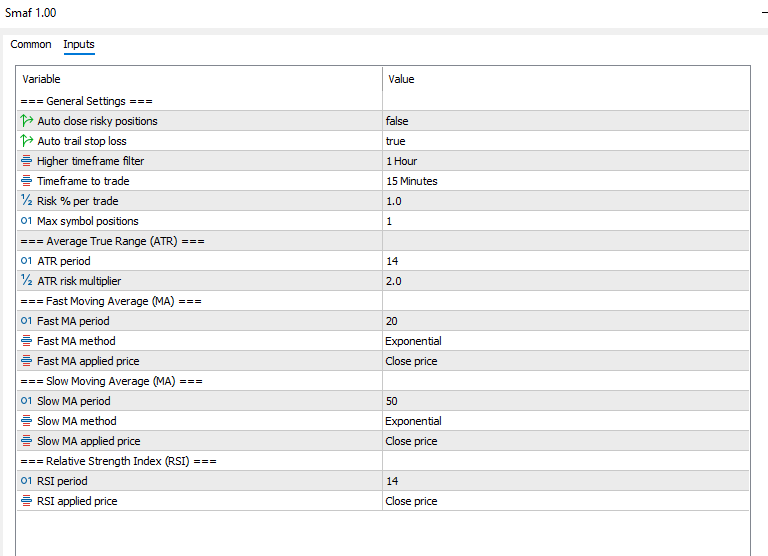Click the icon beside Risk % per trade
Viewport: 768px width, 556px height.
[x=26, y=201]
